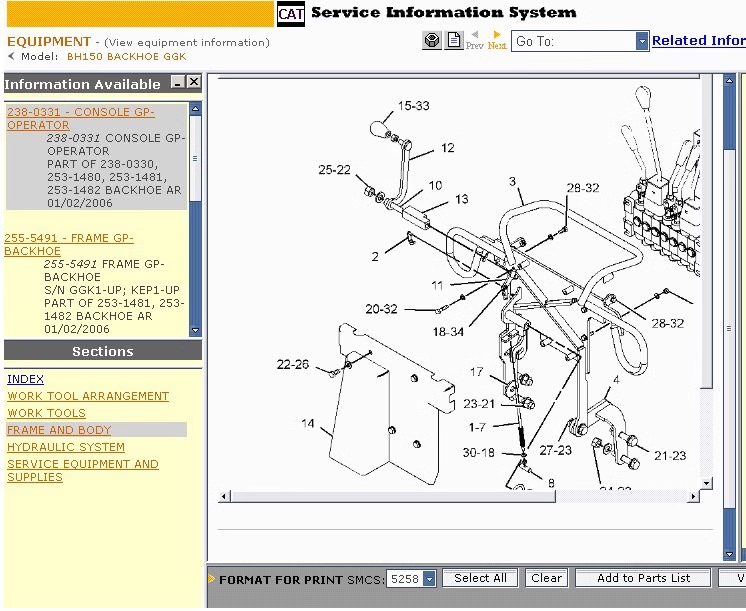Click main pane scrollbar down arrow
Image resolution: width=746 pixels, height=611 pixels.
tap(729, 554)
